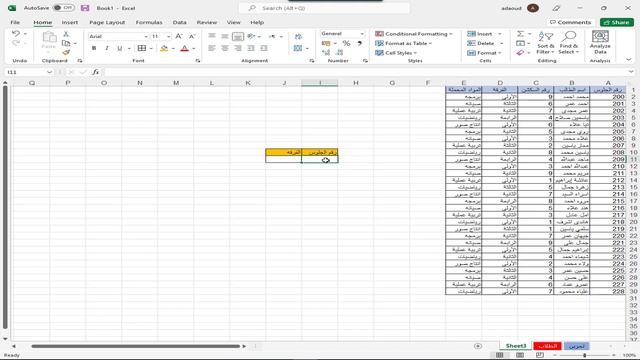The height and width of the screenshot is (360, 640).
Task: Apply the Fill Color bucket
Action: point(164,49)
